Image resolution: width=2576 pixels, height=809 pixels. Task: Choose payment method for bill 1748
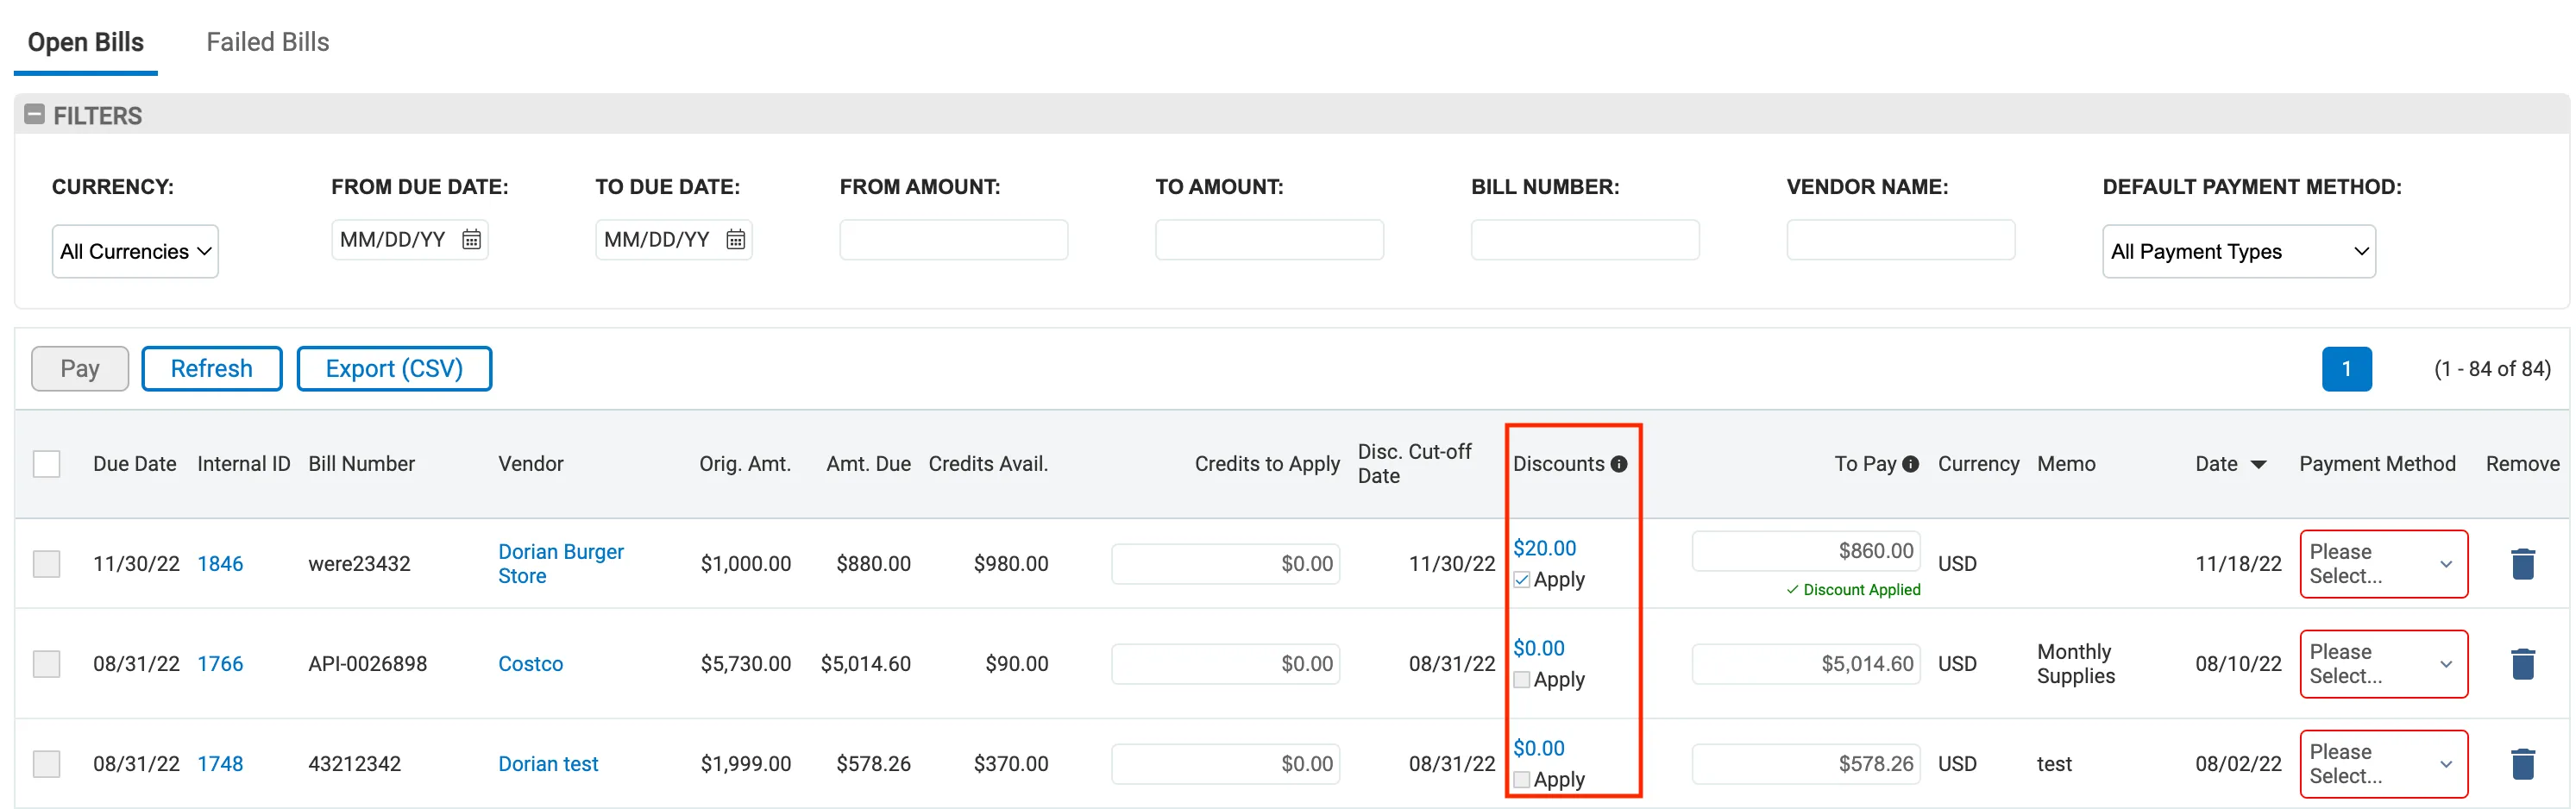pos(2383,764)
